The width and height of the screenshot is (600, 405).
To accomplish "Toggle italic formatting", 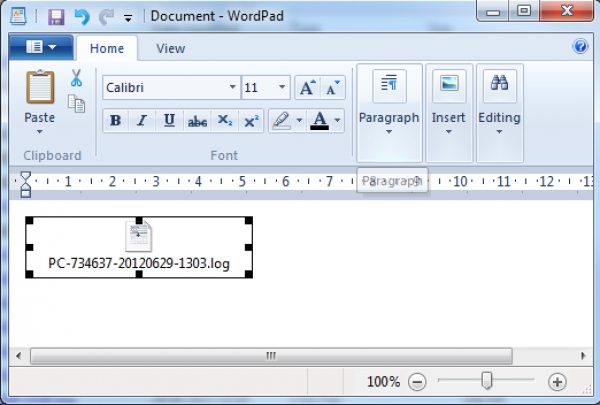I will click(x=142, y=121).
